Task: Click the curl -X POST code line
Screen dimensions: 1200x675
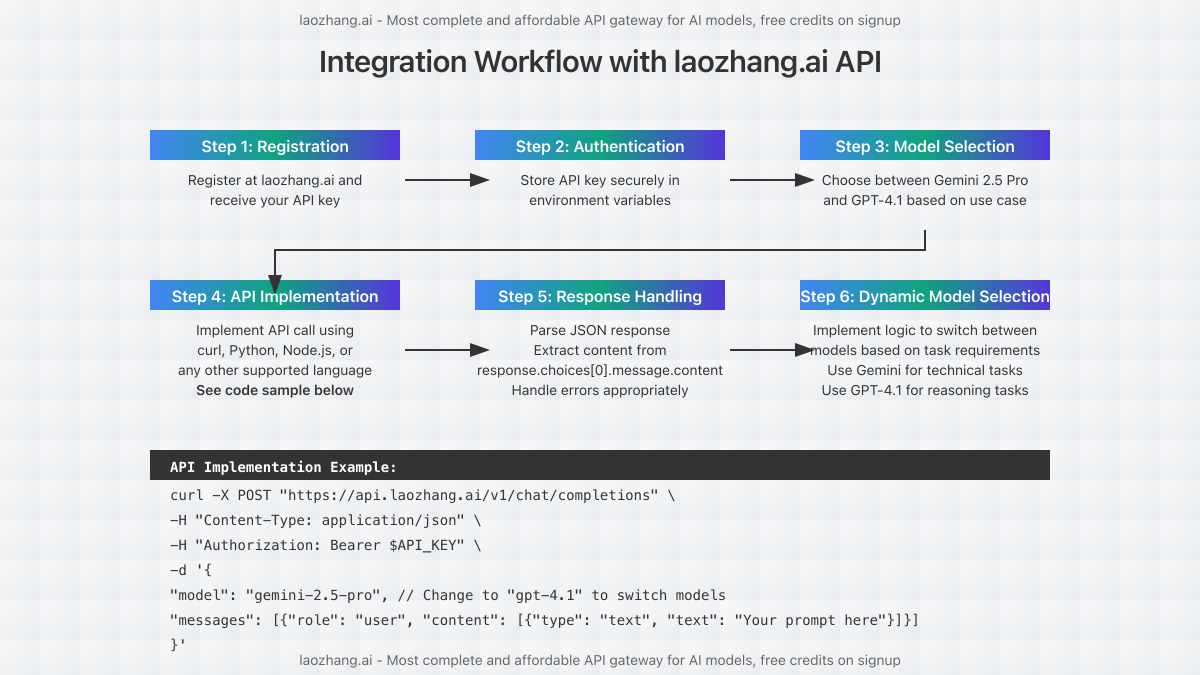Action: click(424, 495)
